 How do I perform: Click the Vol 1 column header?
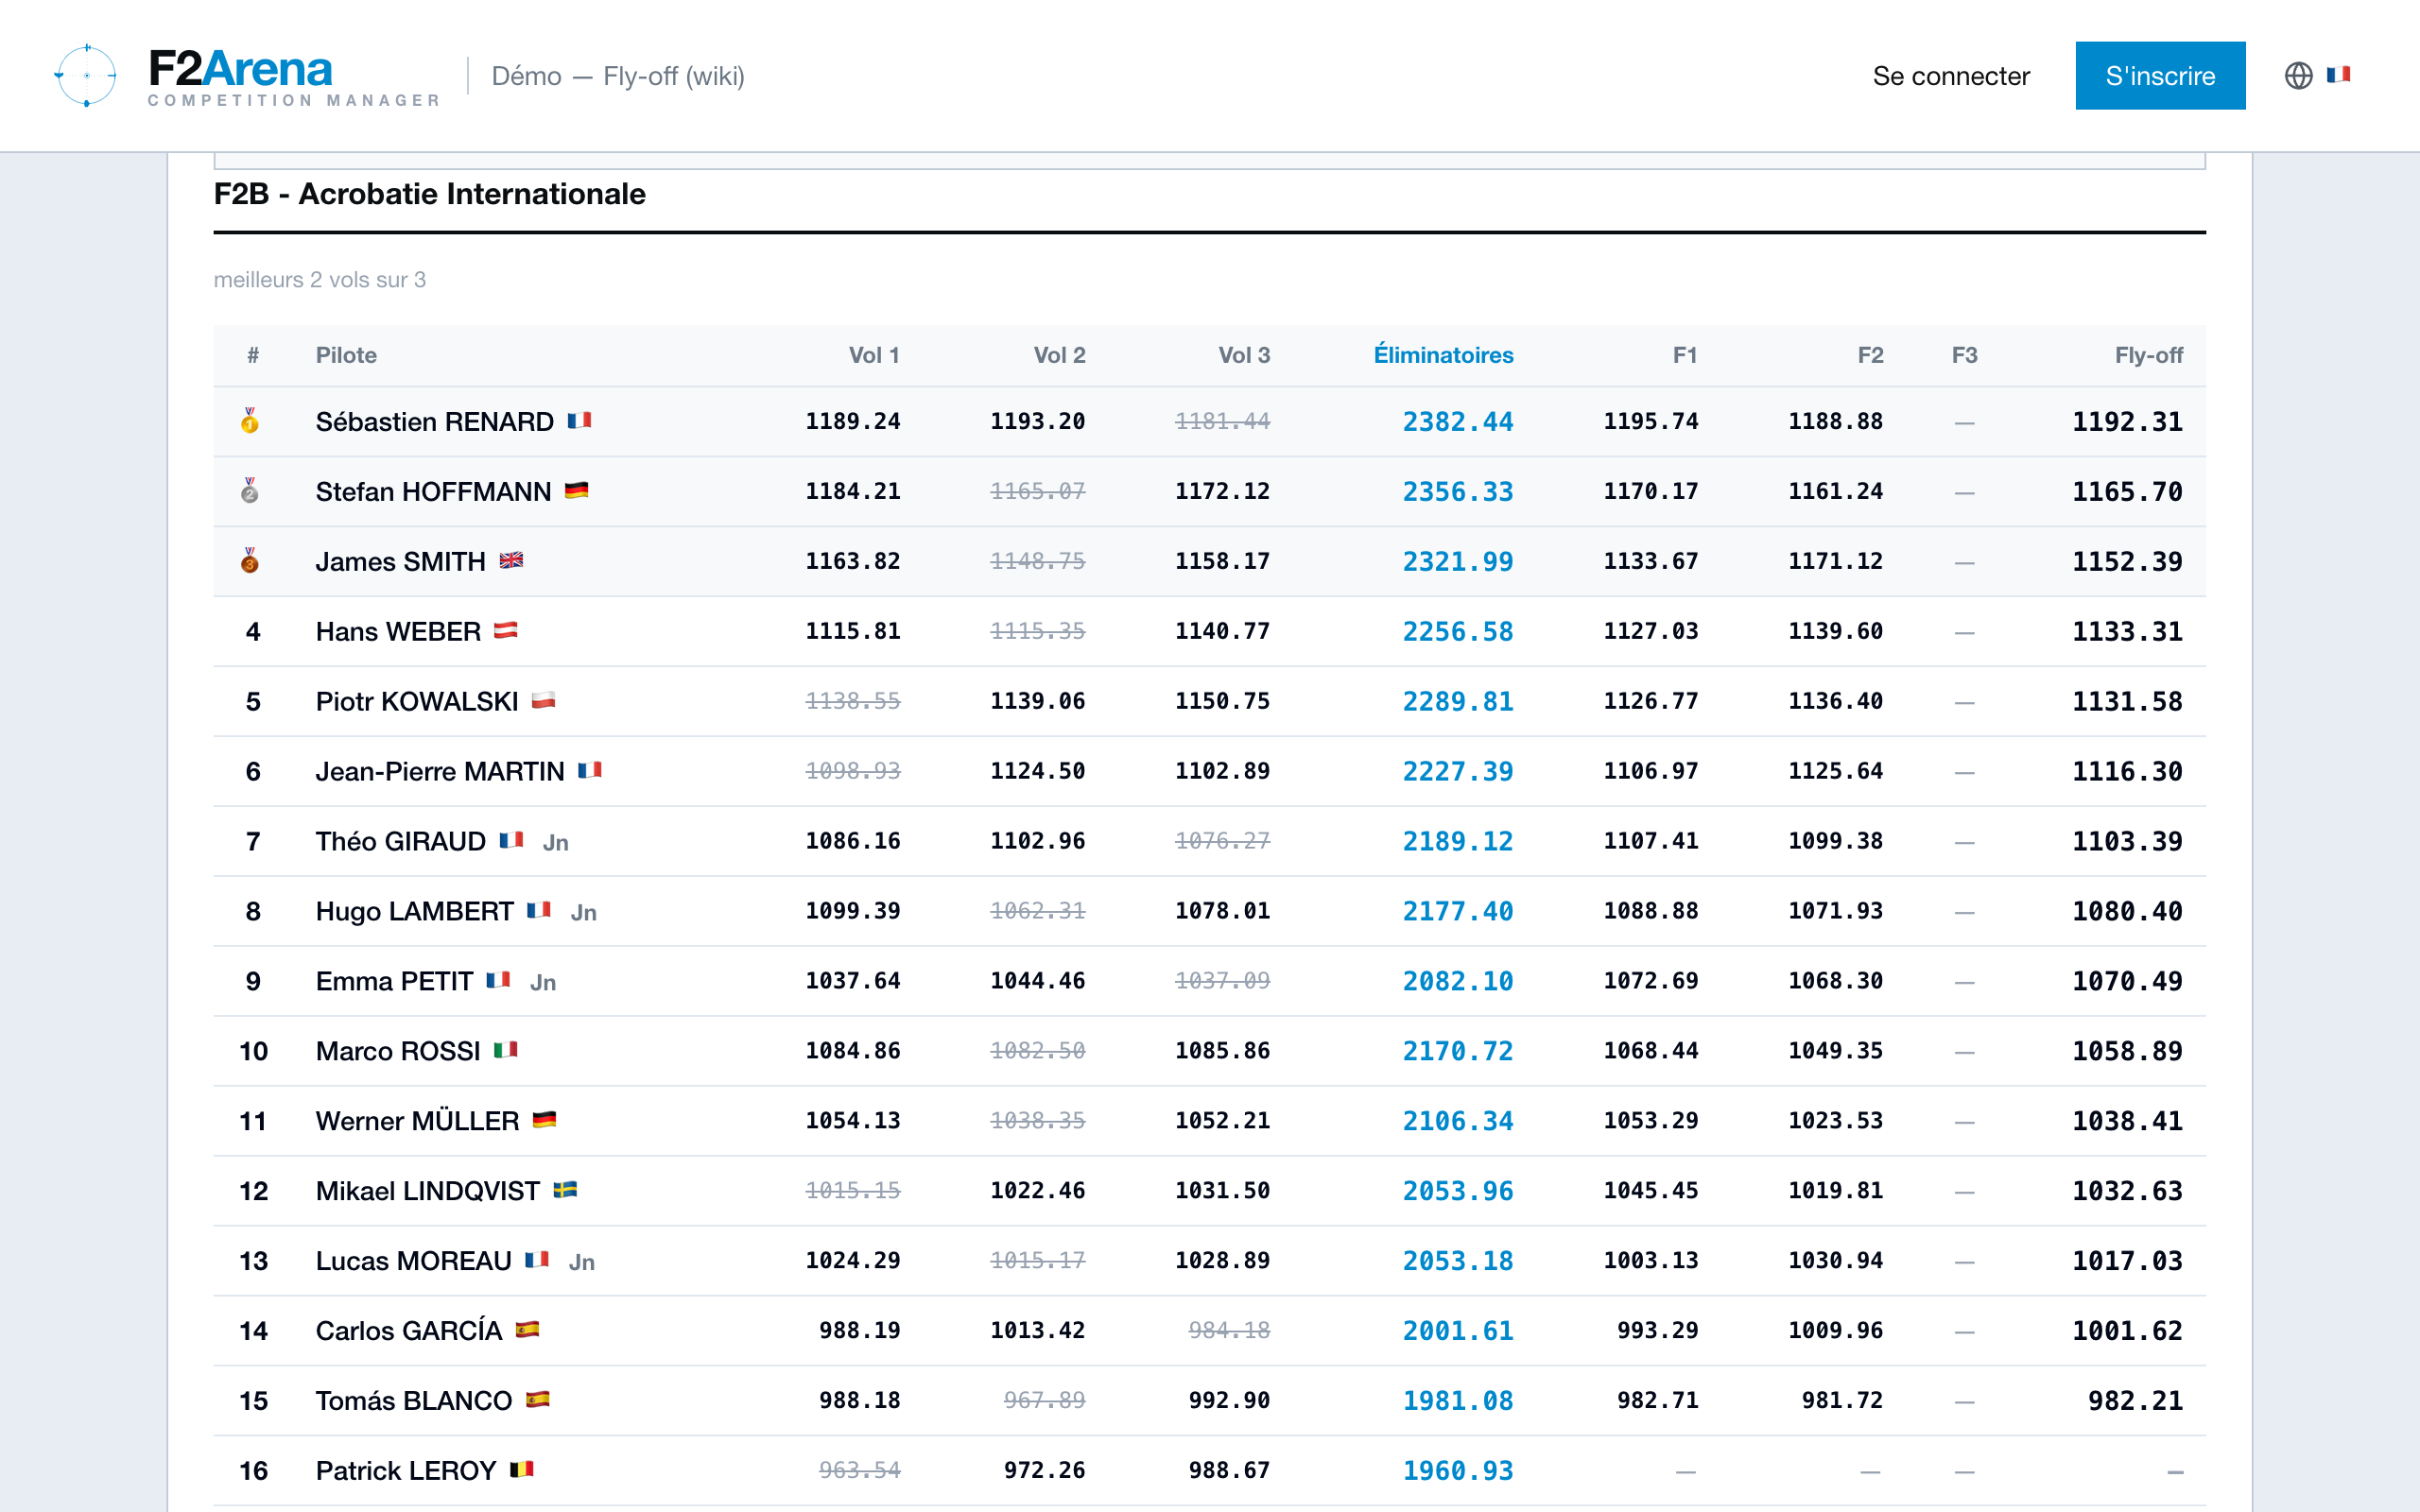(874, 355)
